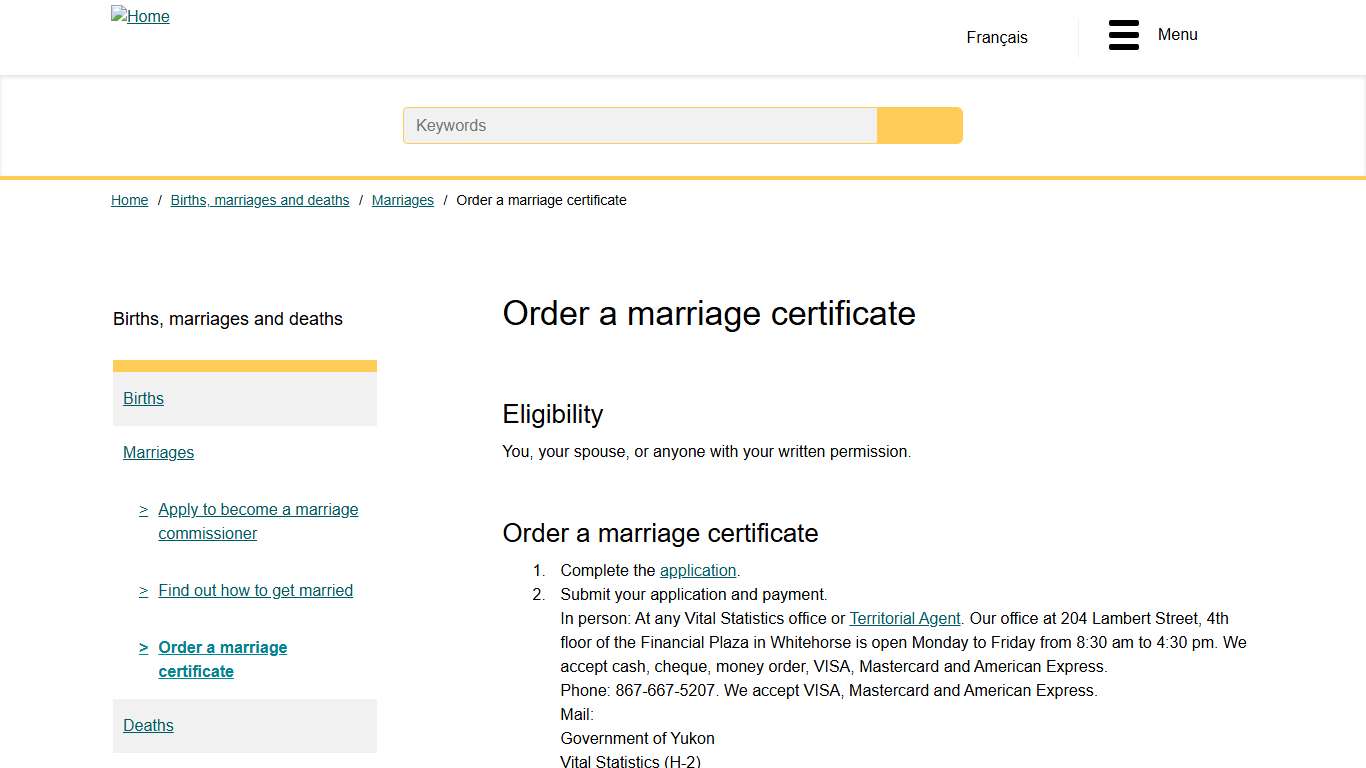Open Find out how to get married
The image size is (1366, 768).
(255, 590)
